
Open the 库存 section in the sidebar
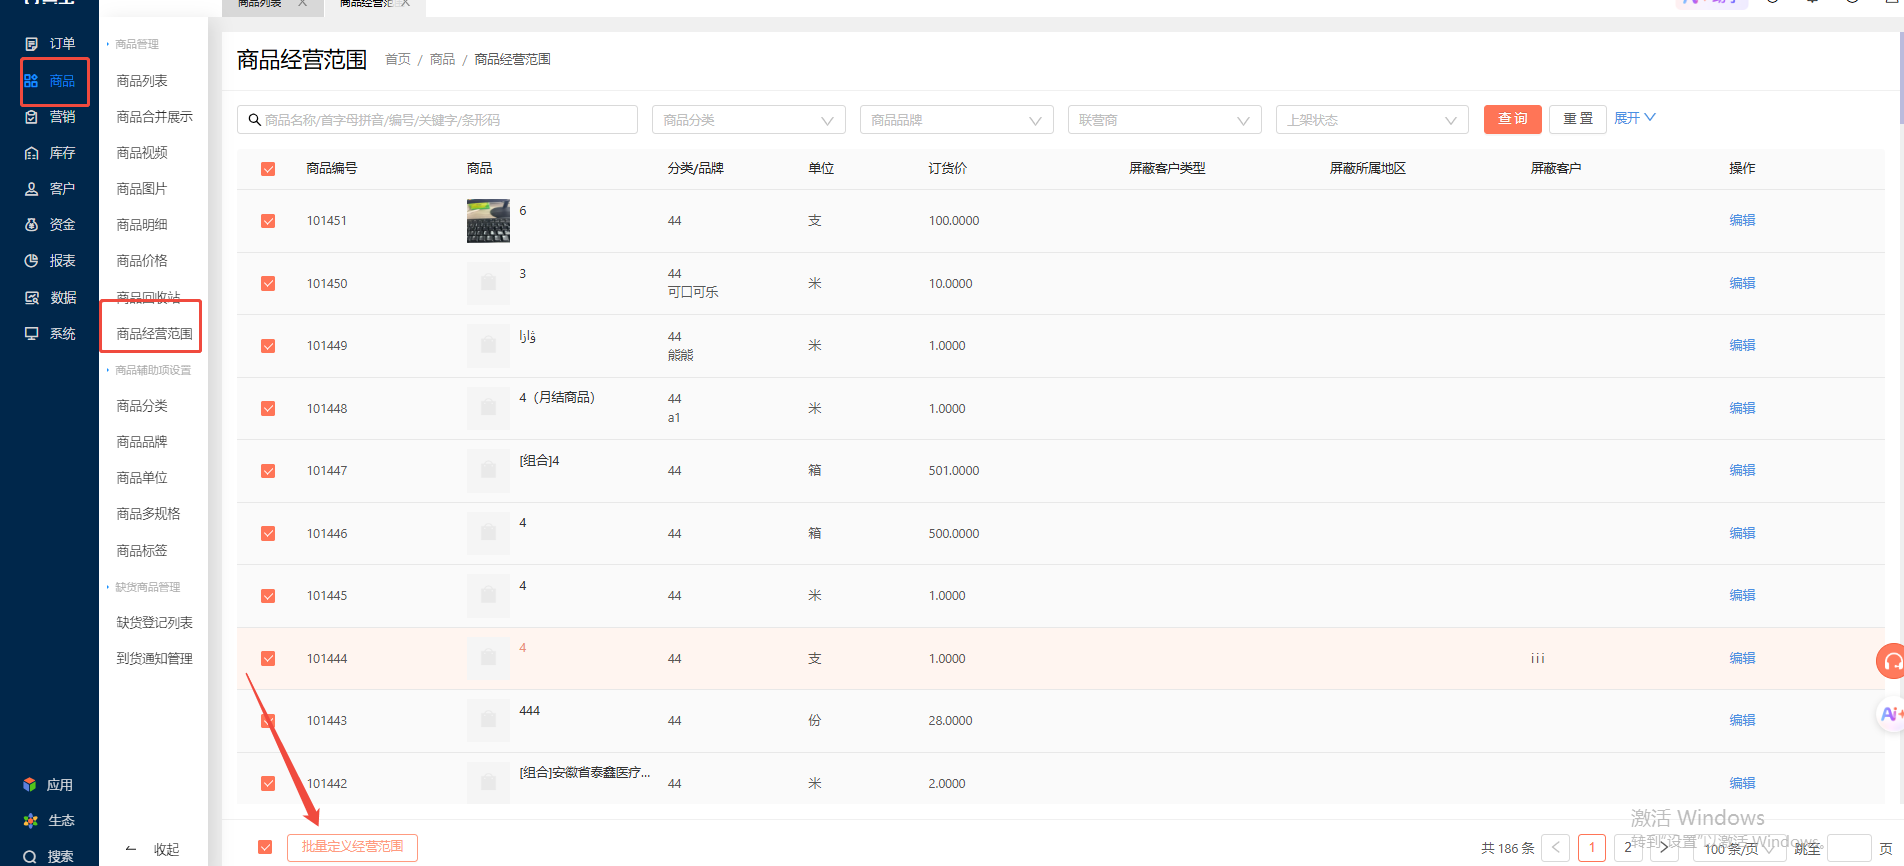50,153
